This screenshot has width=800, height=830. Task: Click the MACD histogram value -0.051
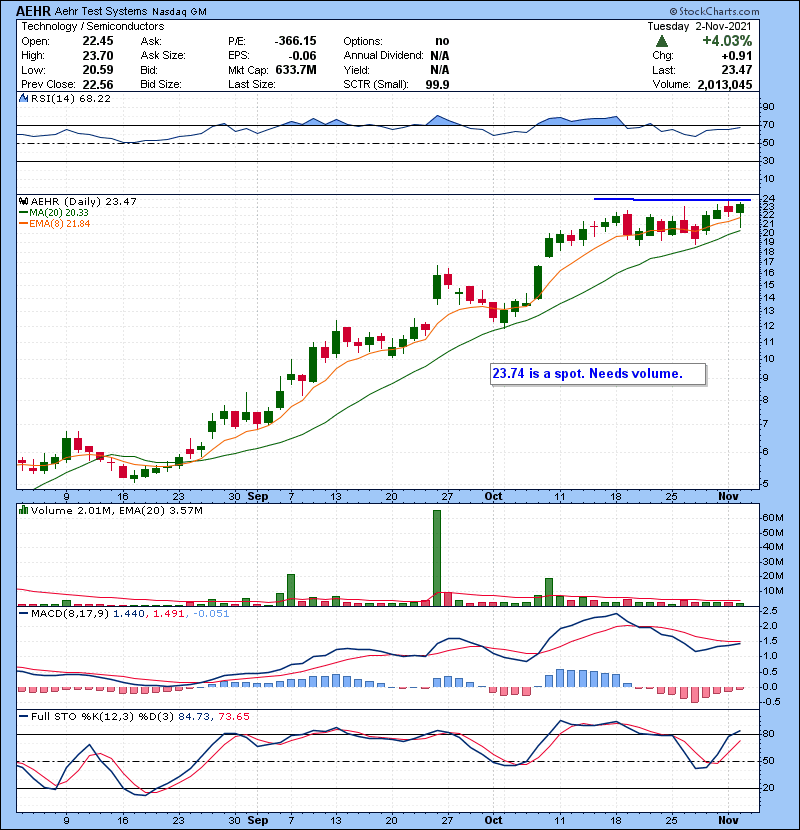pyautogui.click(x=211, y=614)
